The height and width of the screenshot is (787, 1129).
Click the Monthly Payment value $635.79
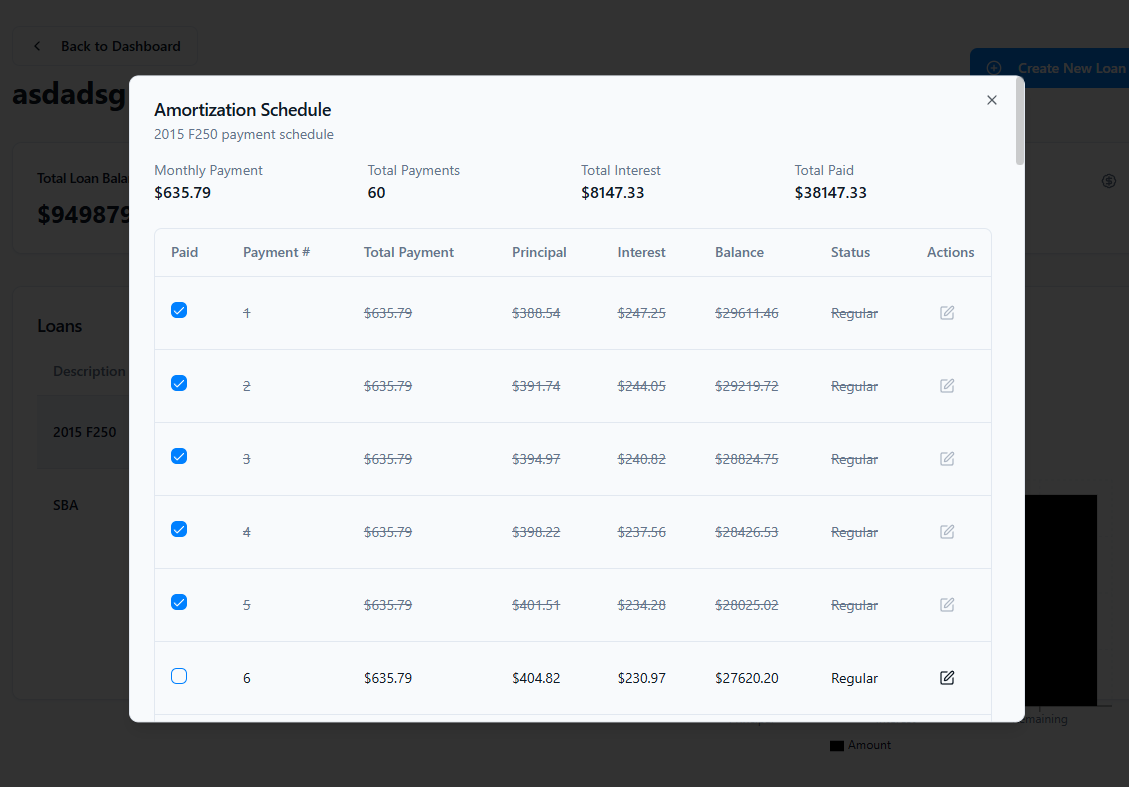pos(182,193)
